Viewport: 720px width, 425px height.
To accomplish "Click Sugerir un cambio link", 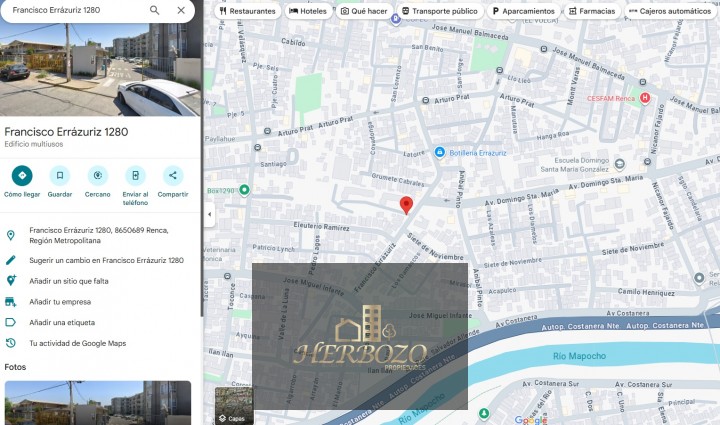I will pyautogui.click(x=106, y=260).
